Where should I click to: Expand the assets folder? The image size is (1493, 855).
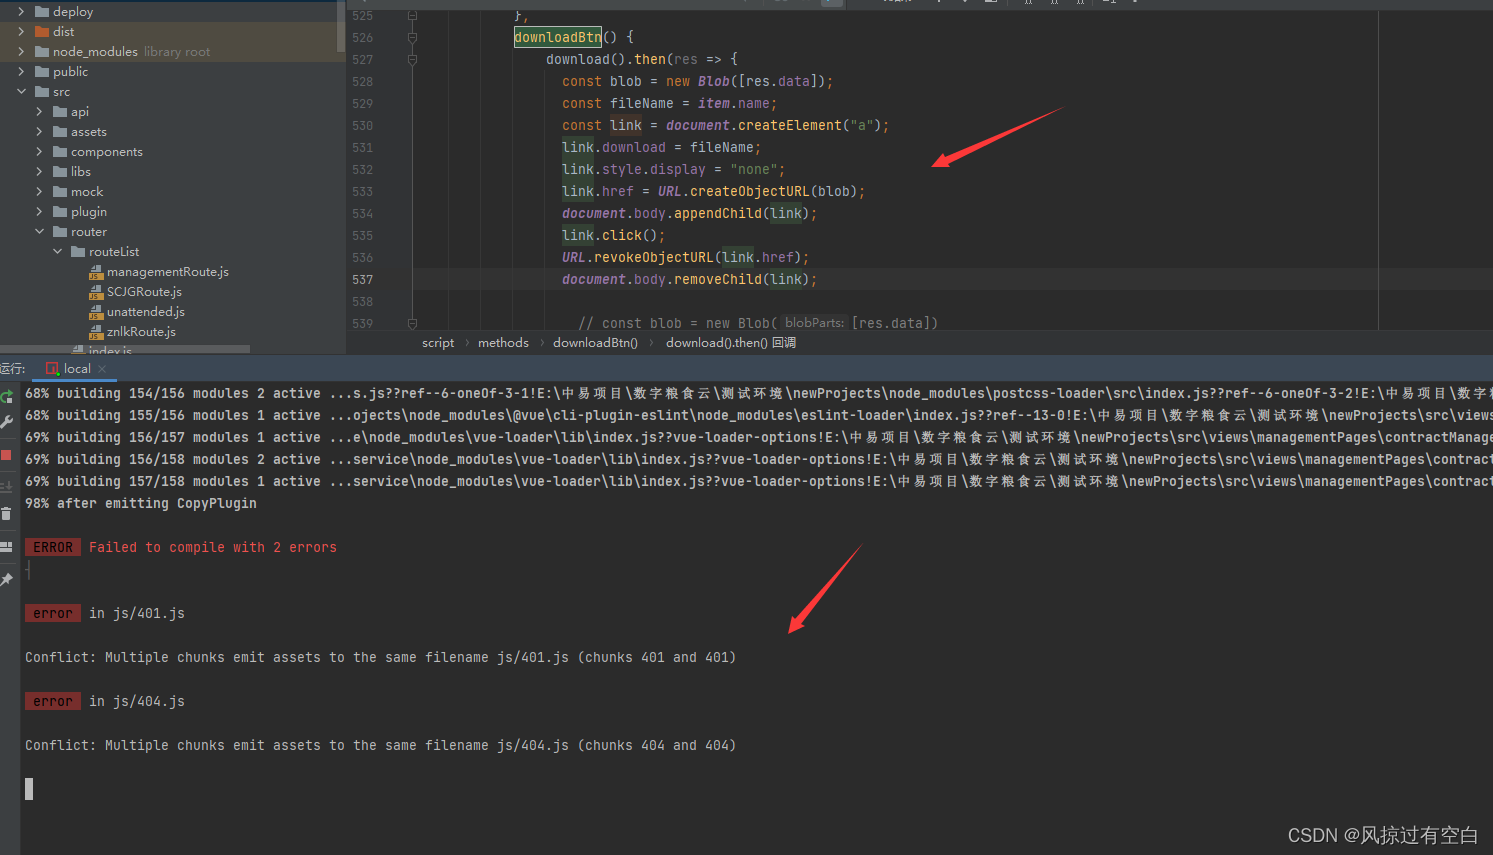39,132
